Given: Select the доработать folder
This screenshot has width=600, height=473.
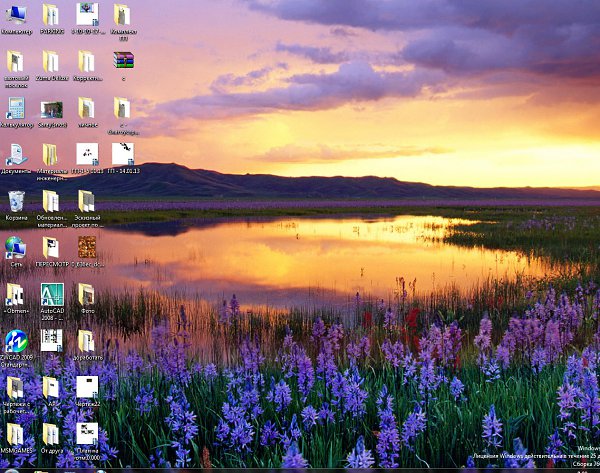Looking at the screenshot, I should [87, 341].
